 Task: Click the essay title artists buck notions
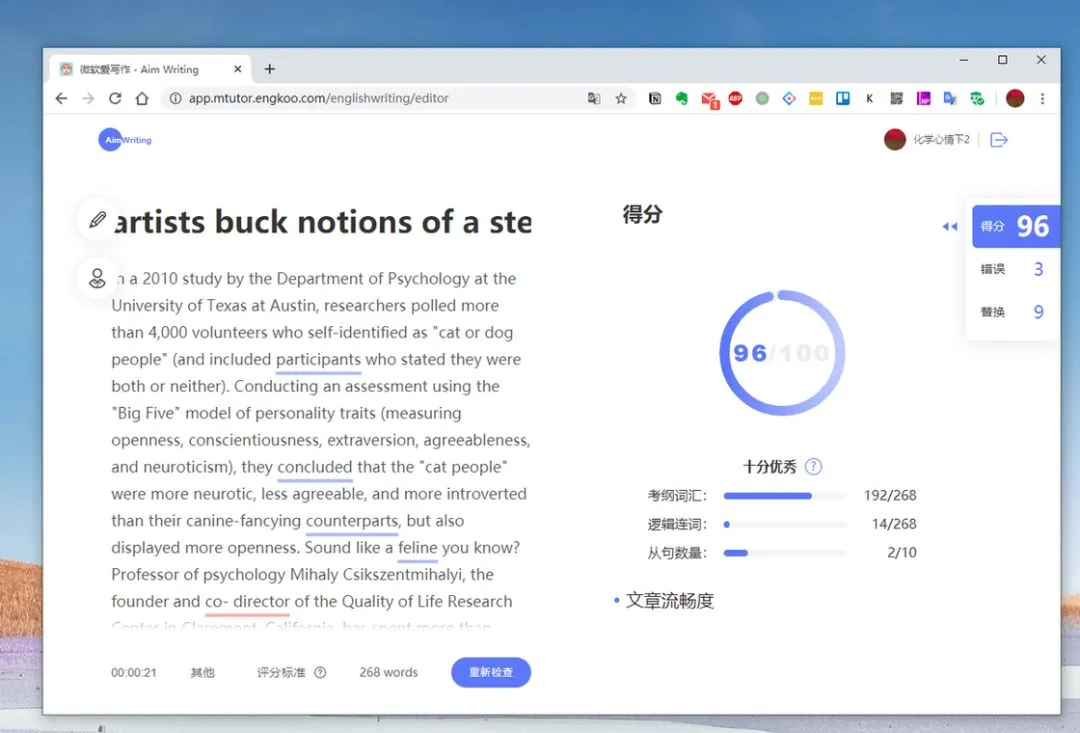pyautogui.click(x=322, y=222)
